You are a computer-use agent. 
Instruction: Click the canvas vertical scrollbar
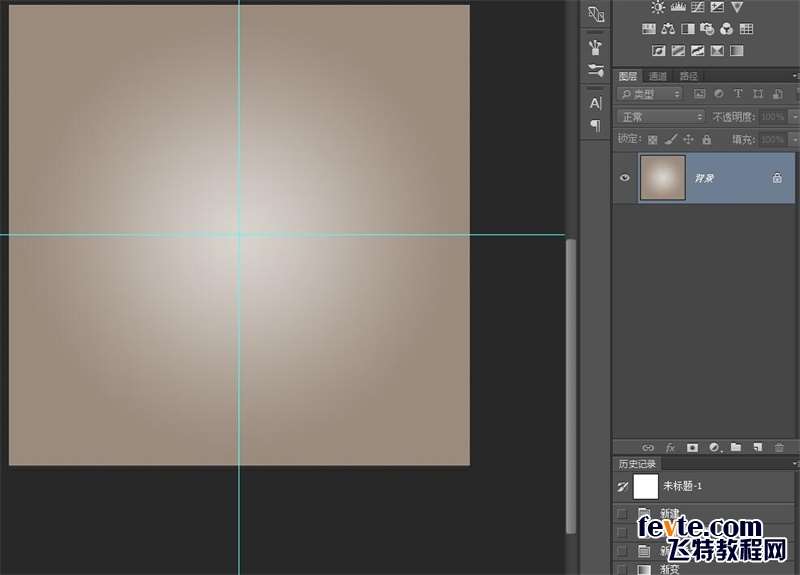point(571,386)
